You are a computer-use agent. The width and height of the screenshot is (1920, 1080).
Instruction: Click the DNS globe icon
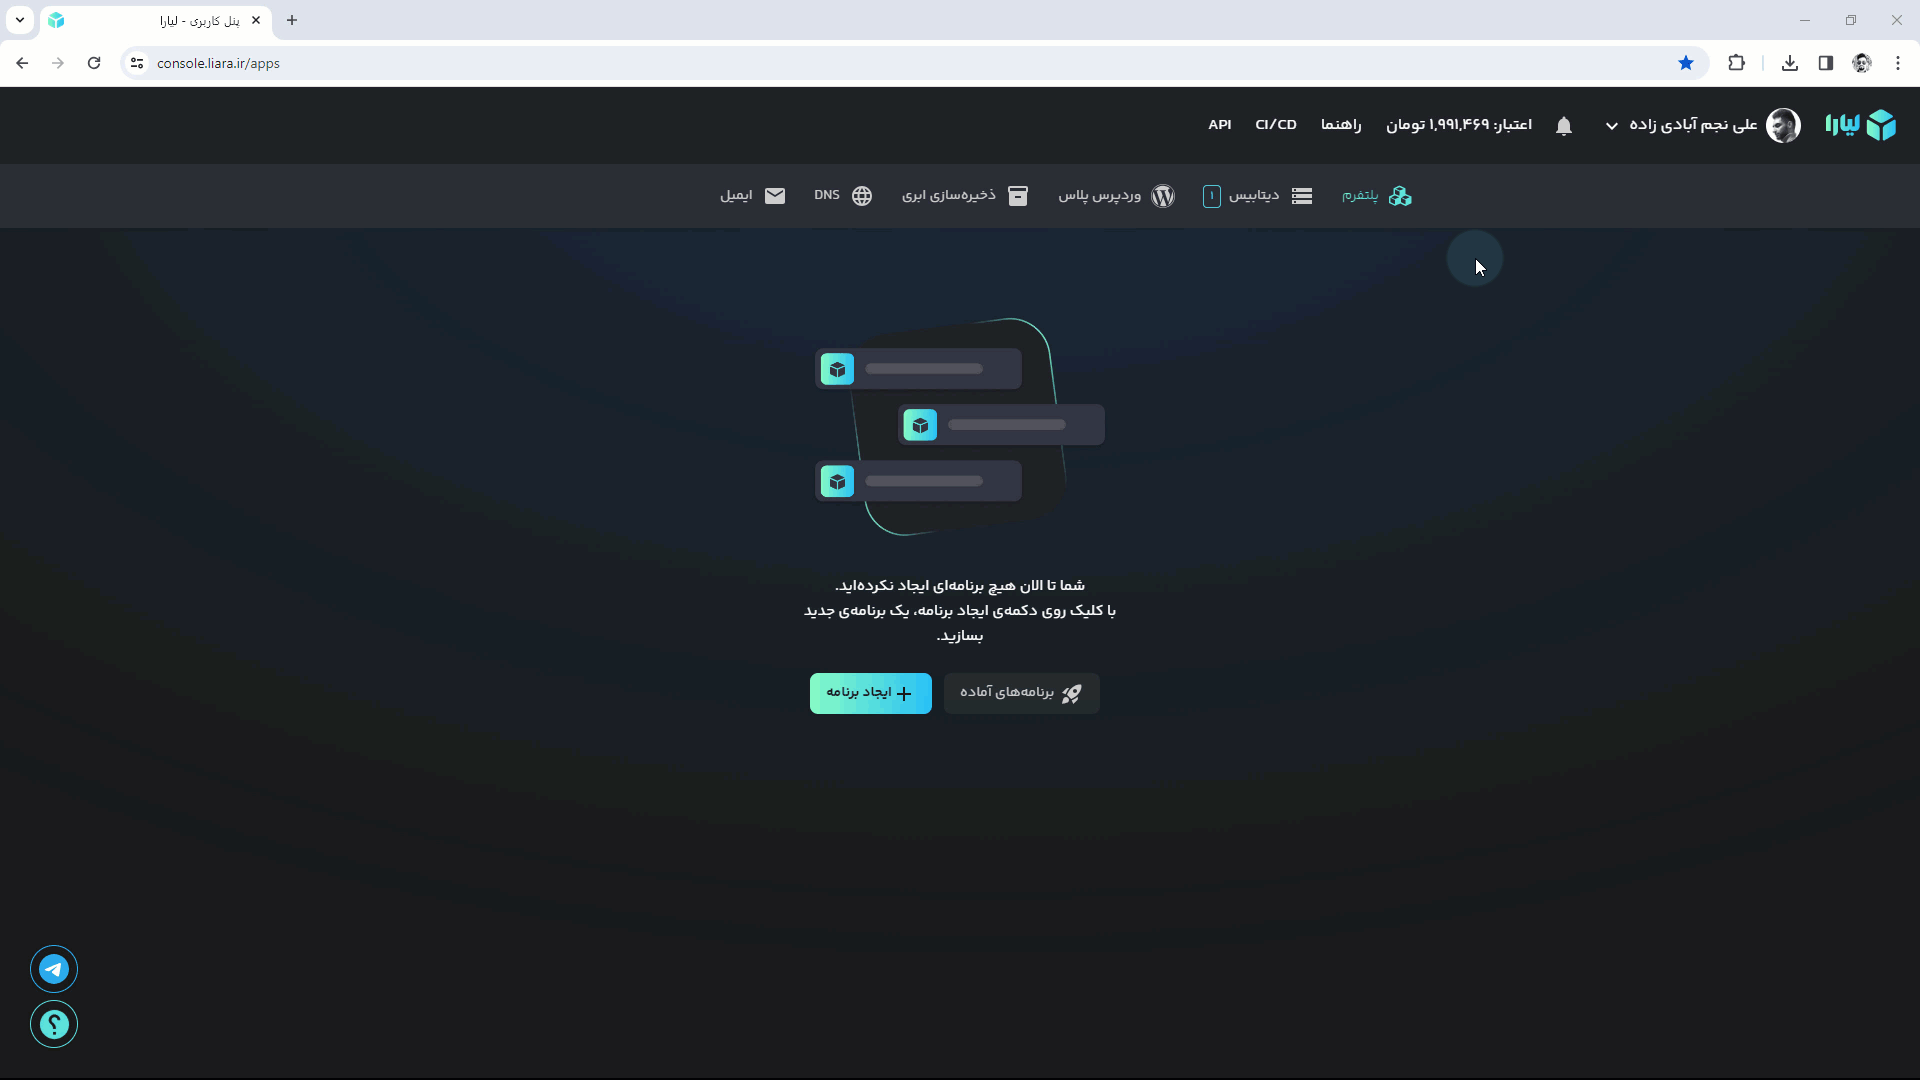tap(862, 196)
